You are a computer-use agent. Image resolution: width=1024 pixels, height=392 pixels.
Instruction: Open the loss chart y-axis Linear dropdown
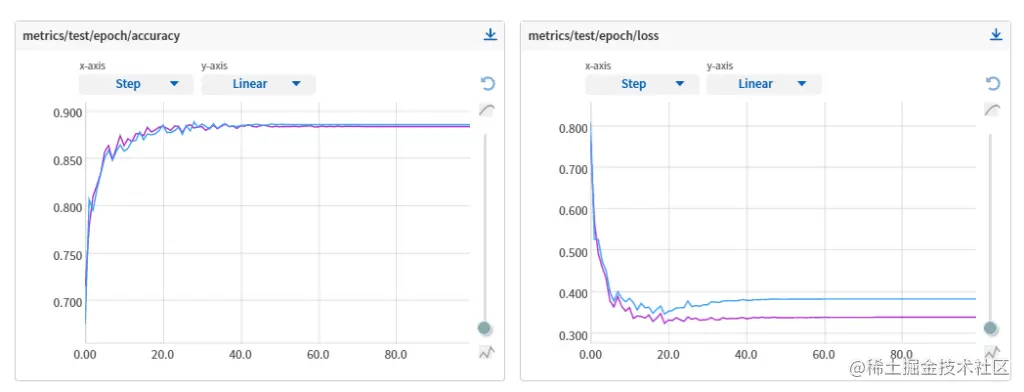764,84
